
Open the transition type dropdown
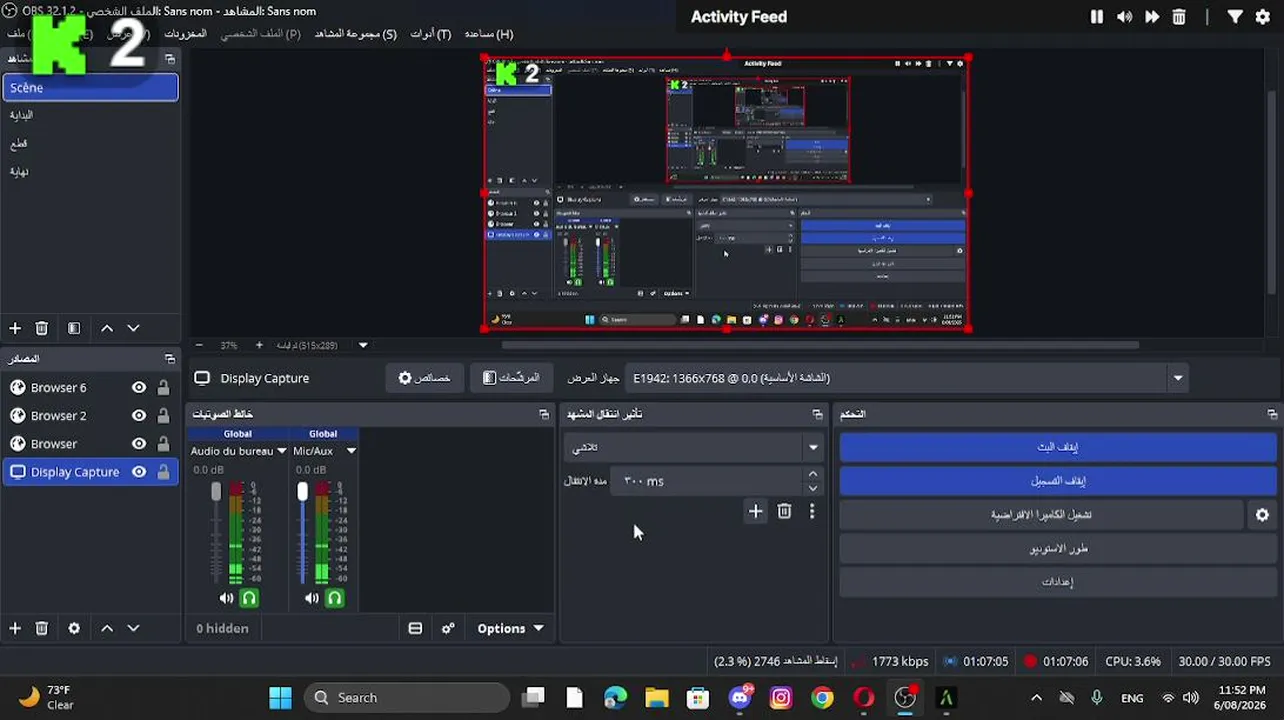point(693,448)
